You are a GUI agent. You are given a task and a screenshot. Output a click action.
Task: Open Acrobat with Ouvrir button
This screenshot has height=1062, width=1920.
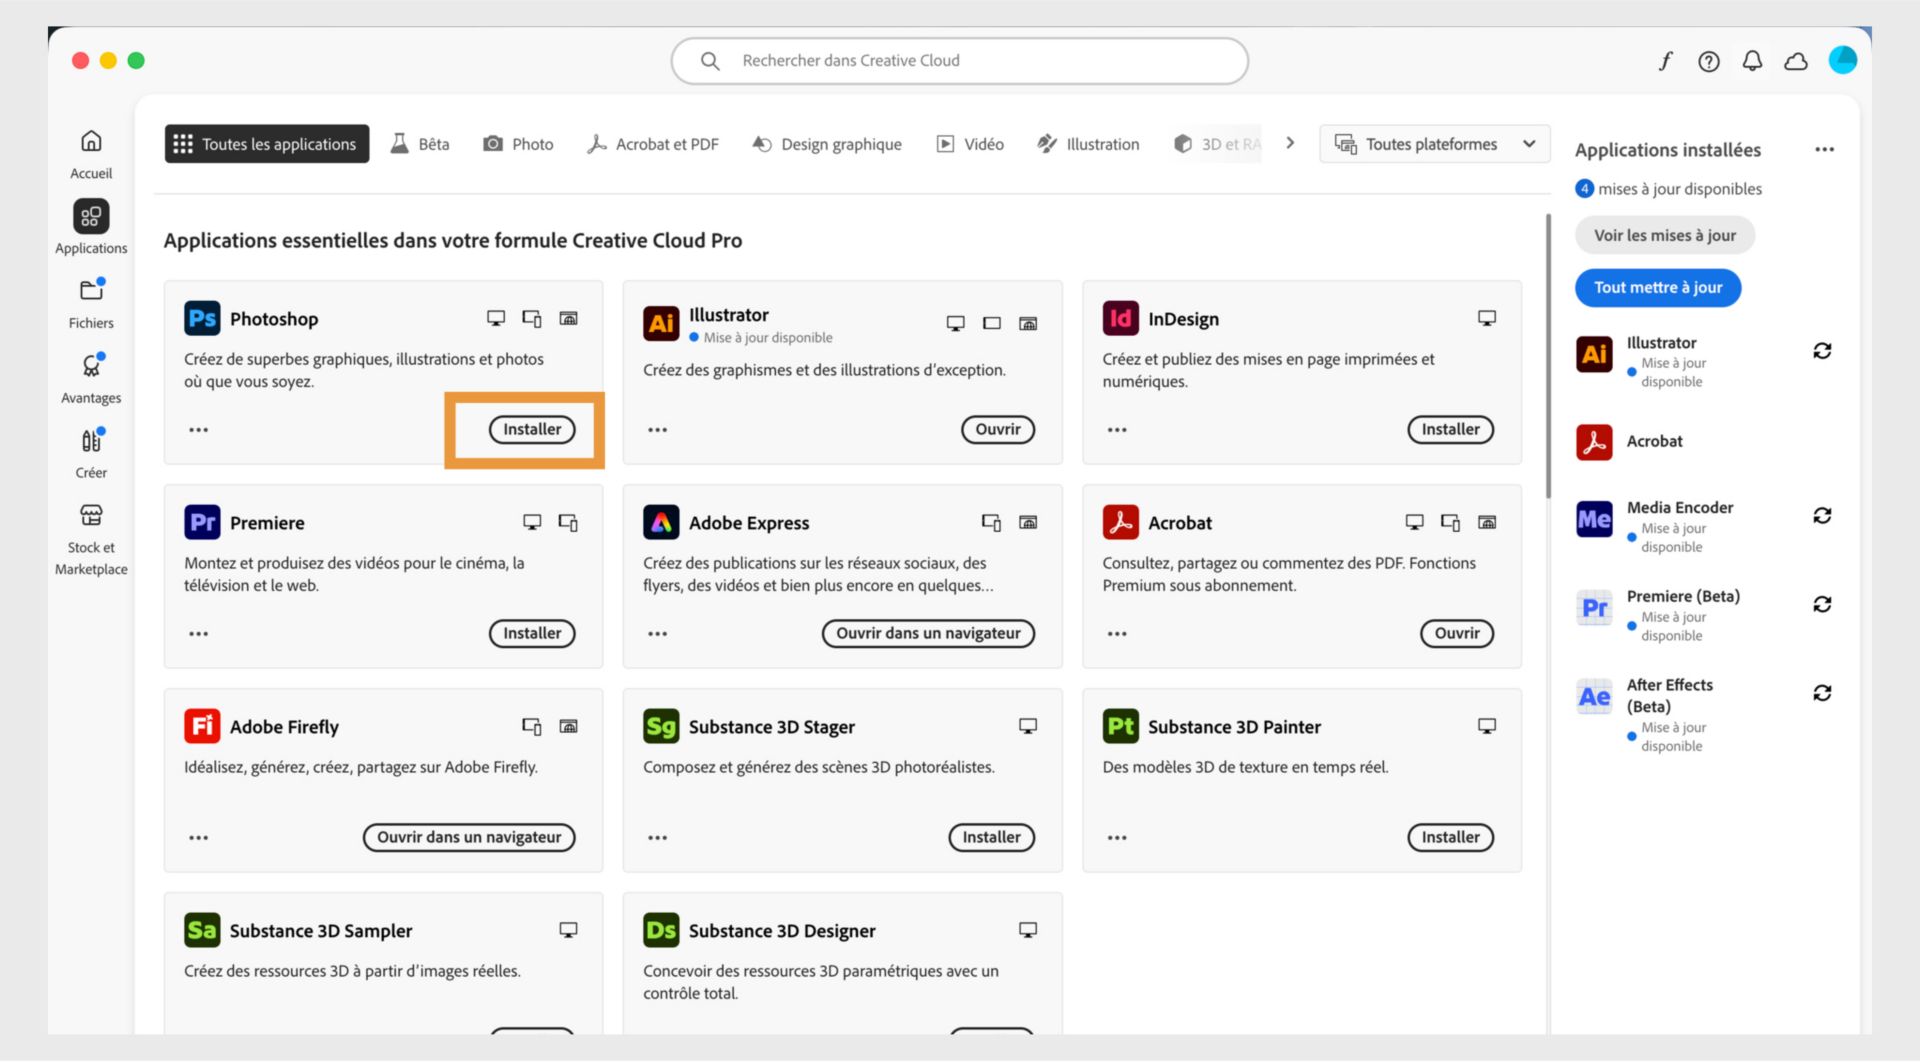pyautogui.click(x=1457, y=634)
